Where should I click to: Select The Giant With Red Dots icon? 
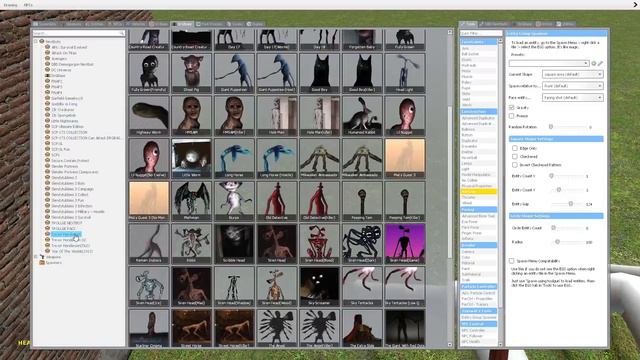404,328
